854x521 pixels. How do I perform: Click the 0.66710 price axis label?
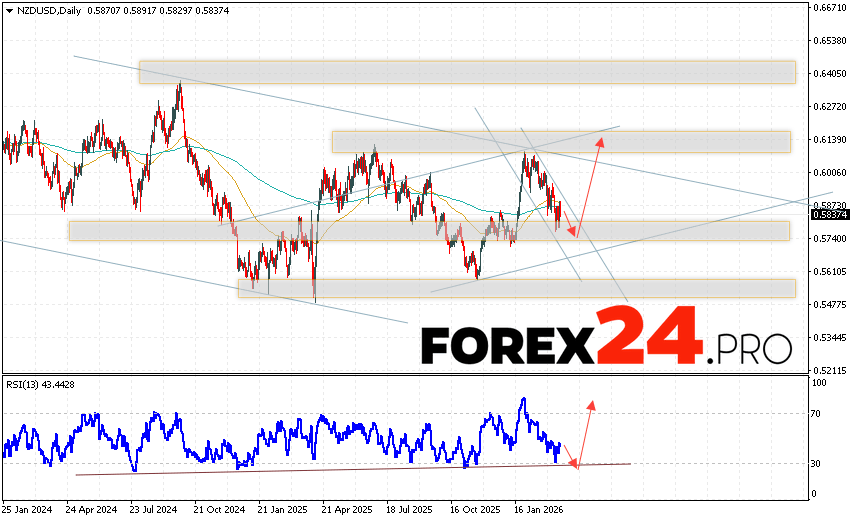(829, 7)
